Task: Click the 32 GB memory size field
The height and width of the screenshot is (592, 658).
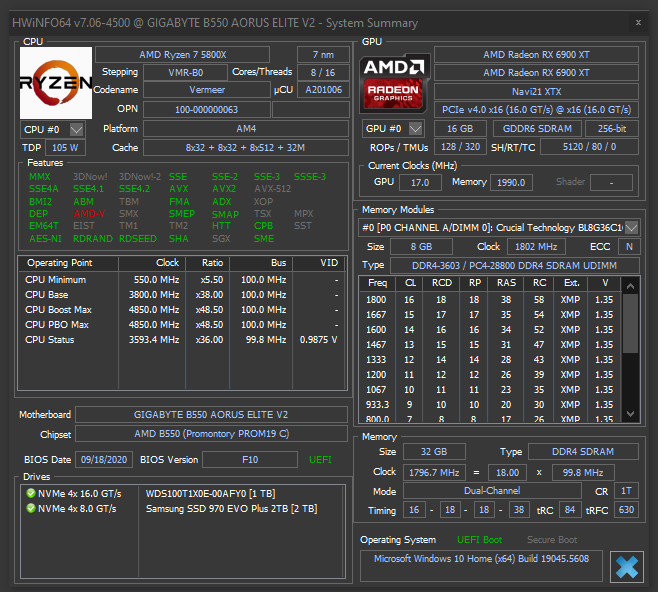Action: (434, 452)
